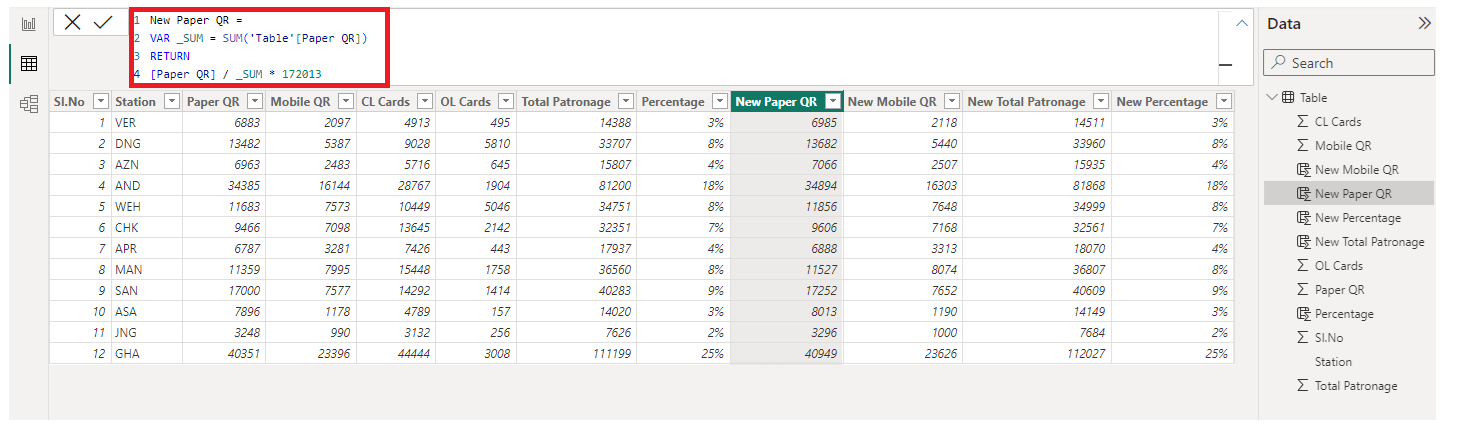Viewport: 1462px width, 428px height.
Task: Open OL Cards column filter dropdown
Action: pos(506,102)
